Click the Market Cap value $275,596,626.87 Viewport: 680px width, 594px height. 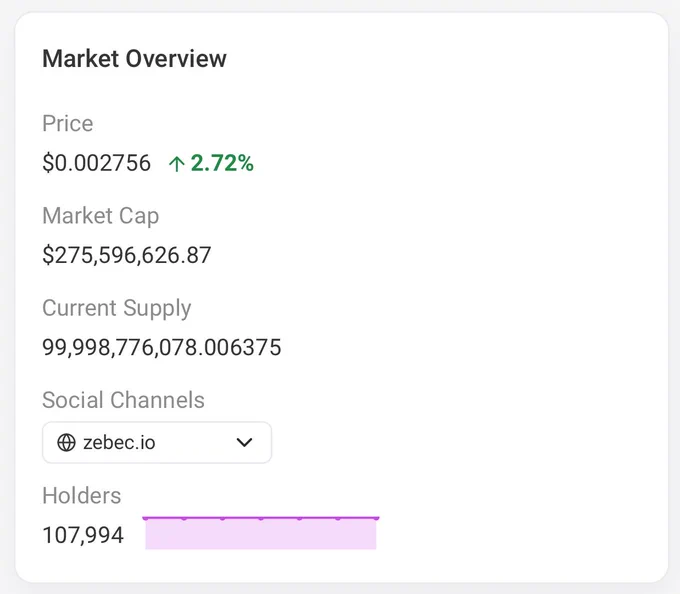tap(127, 255)
